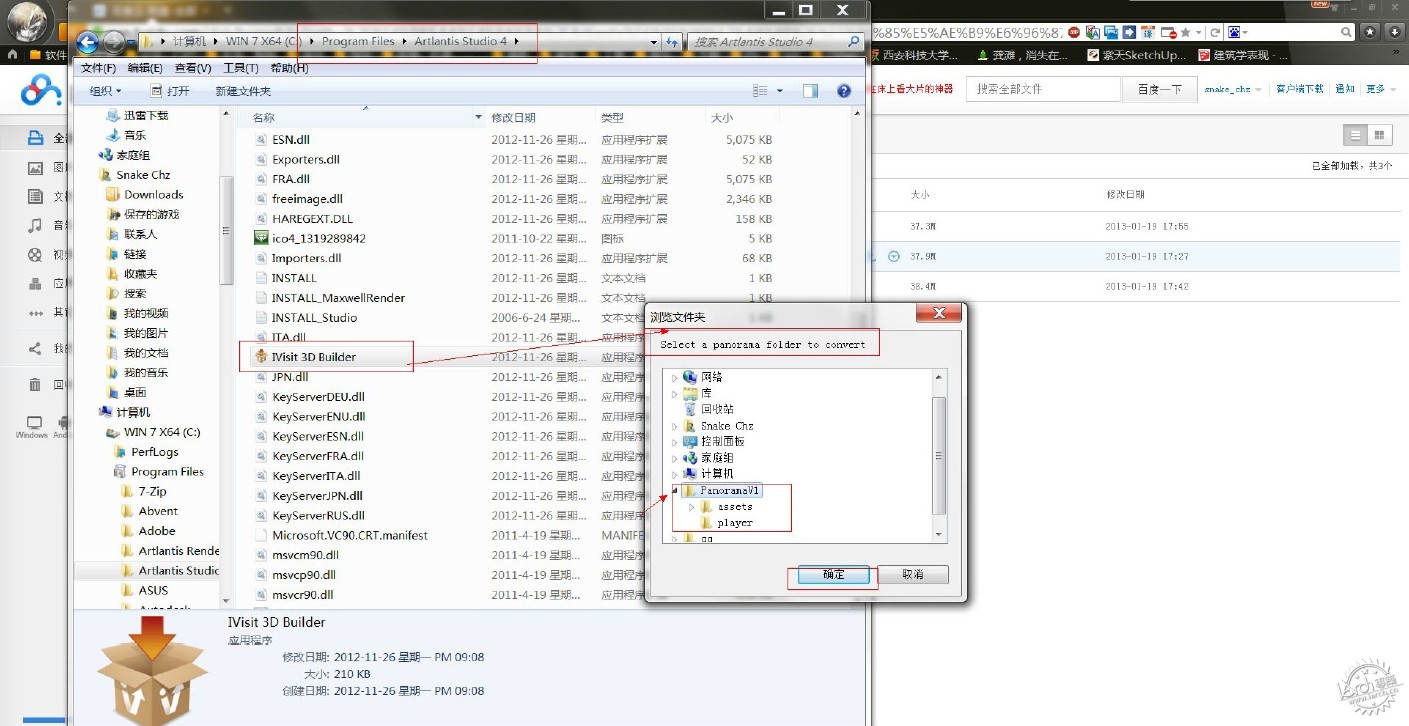Click the magnifier in Artlantis Studio 4 search box
The width and height of the screenshot is (1409, 726).
(853, 42)
